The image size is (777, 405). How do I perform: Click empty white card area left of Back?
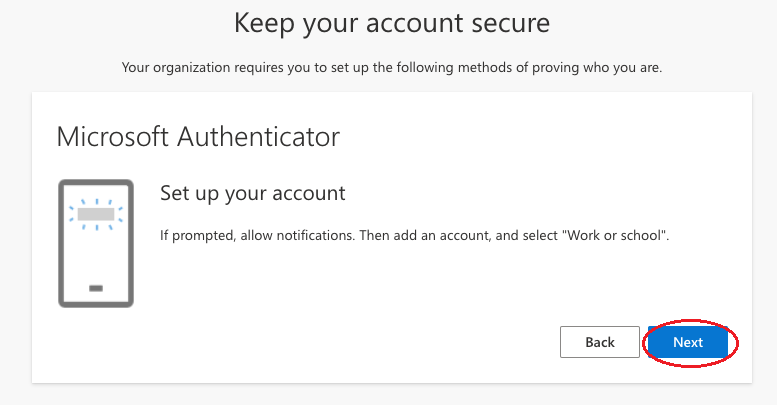tap(347, 342)
